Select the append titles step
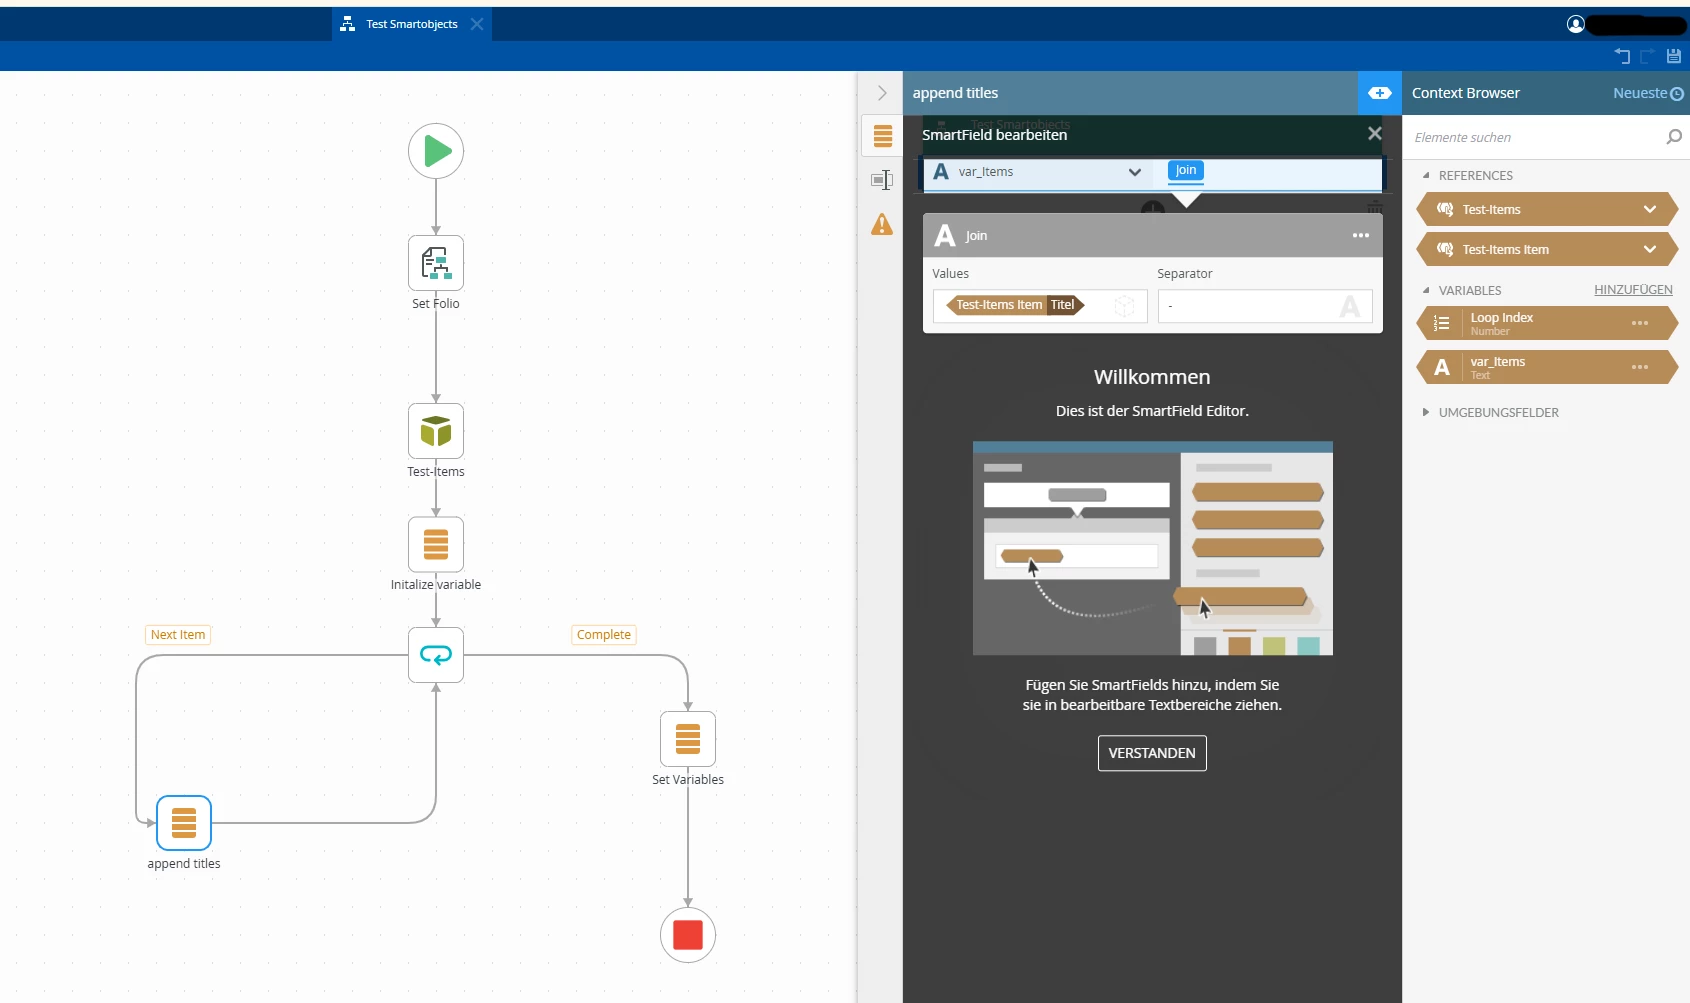Image resolution: width=1690 pixels, height=1003 pixels. 184,823
